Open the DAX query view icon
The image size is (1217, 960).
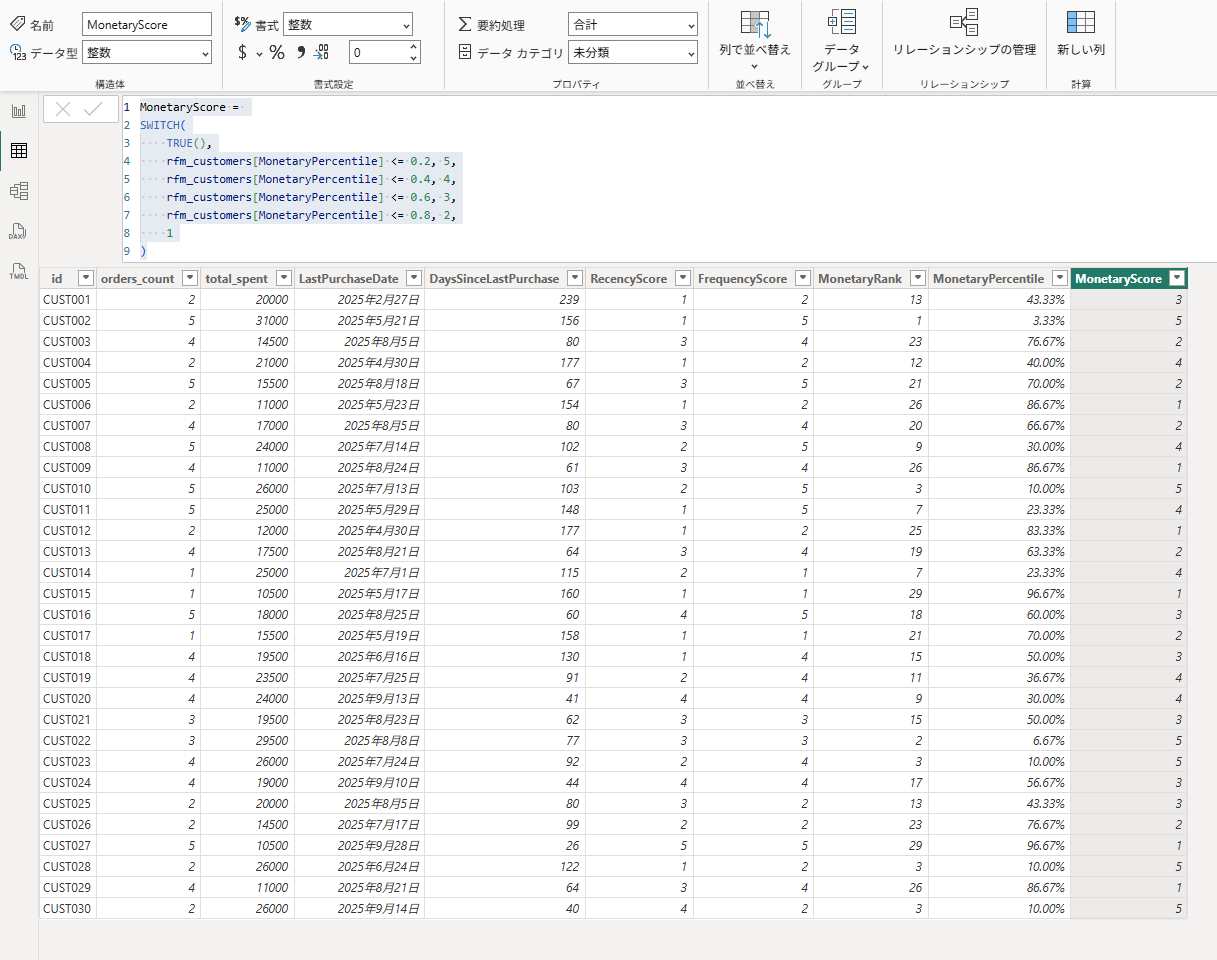18,232
